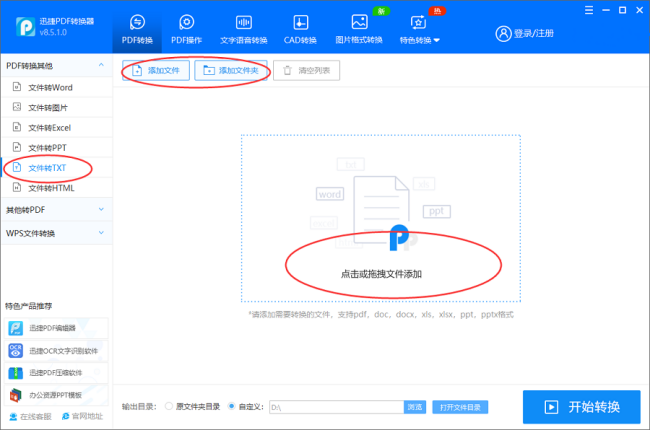Image resolution: width=650 pixels, height=430 pixels.
Task: Go to 图片格式转换 tab
Action: click(x=359, y=29)
